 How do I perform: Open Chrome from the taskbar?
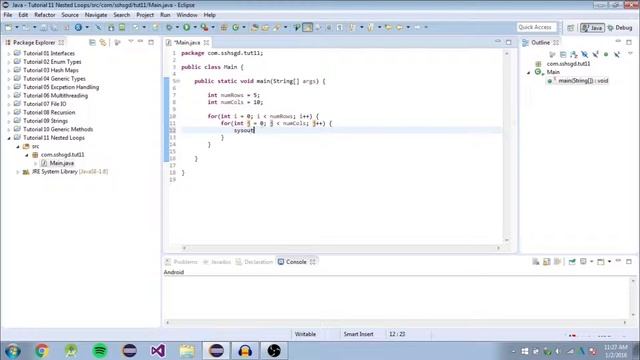coord(42,351)
